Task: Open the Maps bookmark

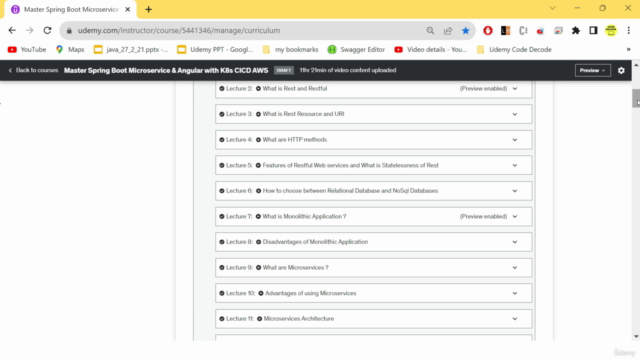Action: (70, 49)
